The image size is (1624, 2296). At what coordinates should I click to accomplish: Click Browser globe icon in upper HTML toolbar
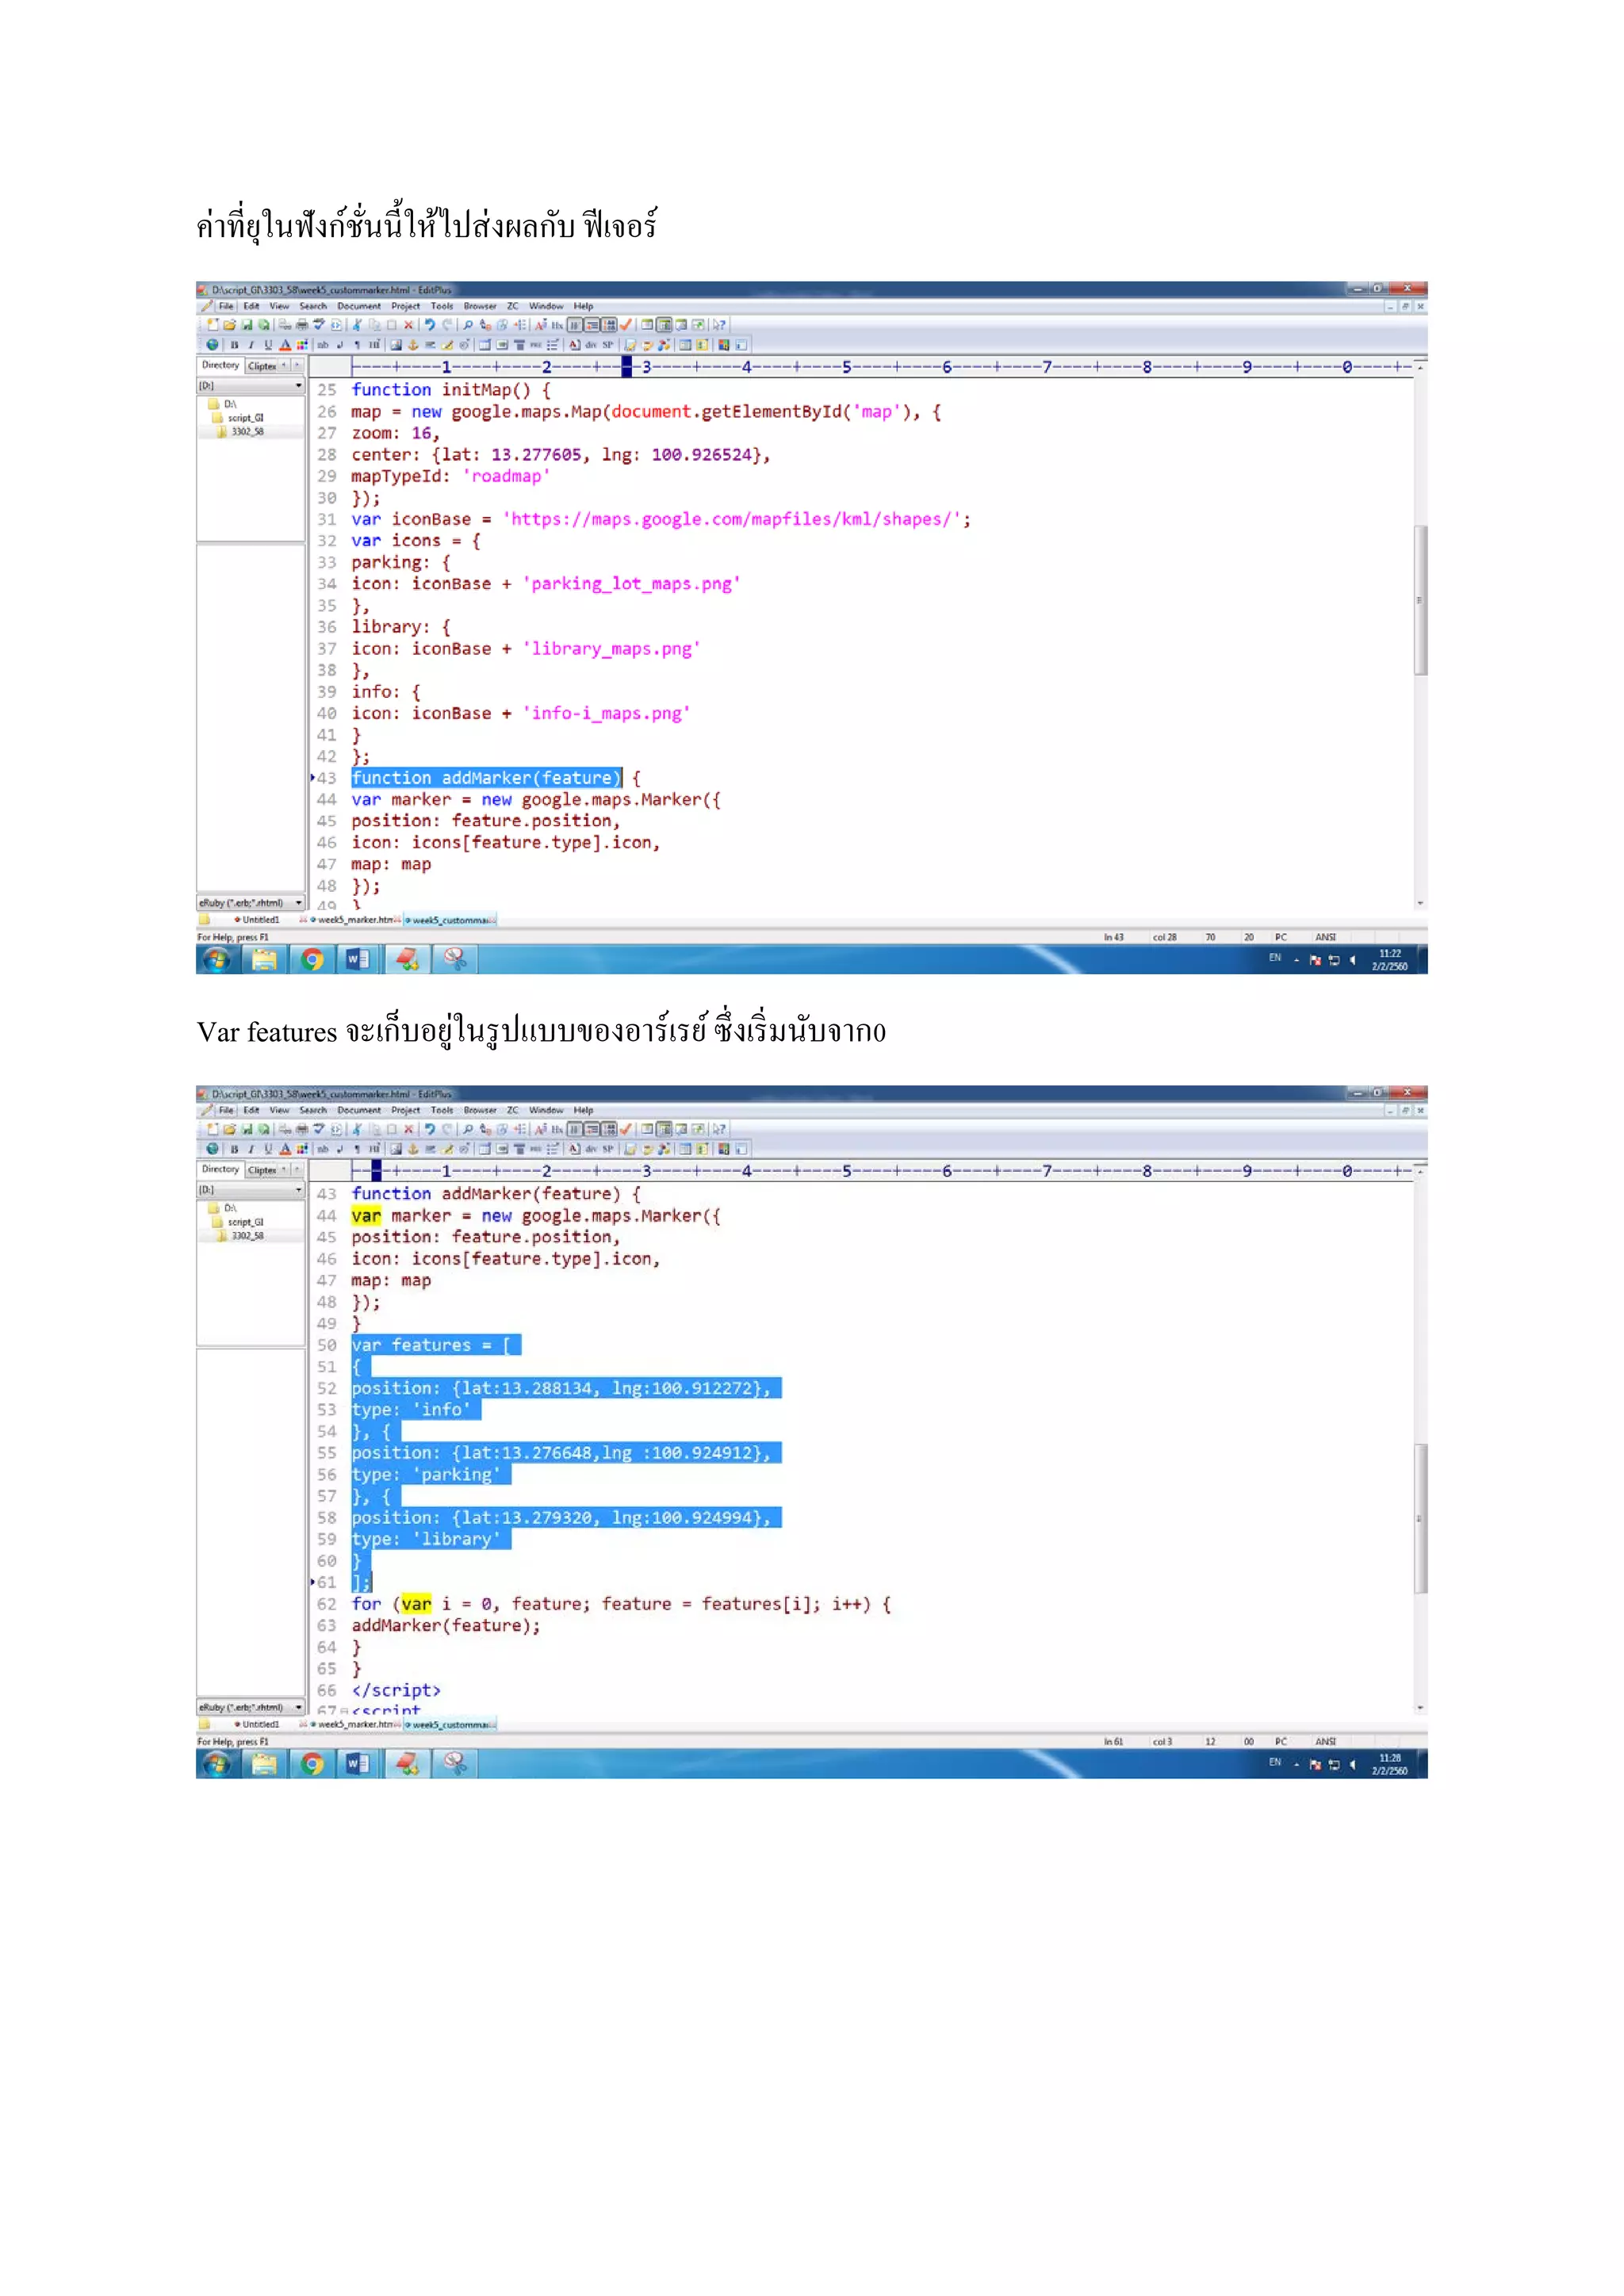tap(212, 345)
